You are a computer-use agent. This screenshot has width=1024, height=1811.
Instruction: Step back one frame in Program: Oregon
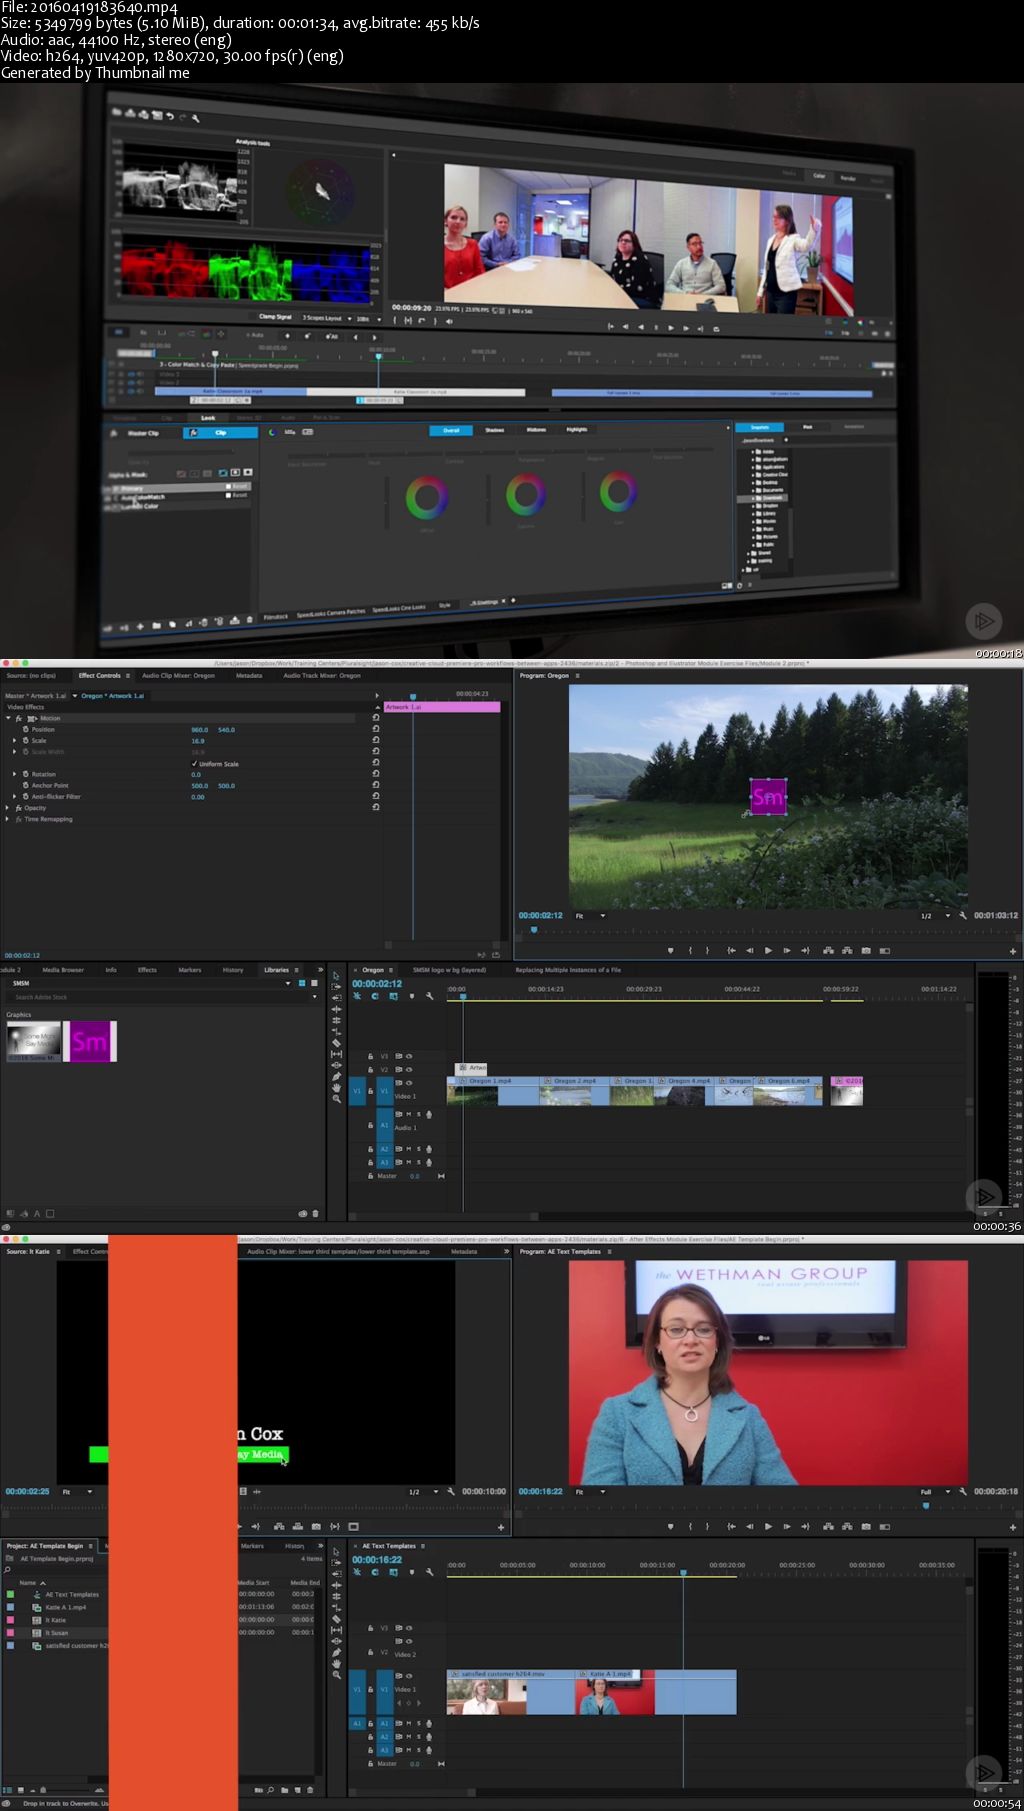749,951
